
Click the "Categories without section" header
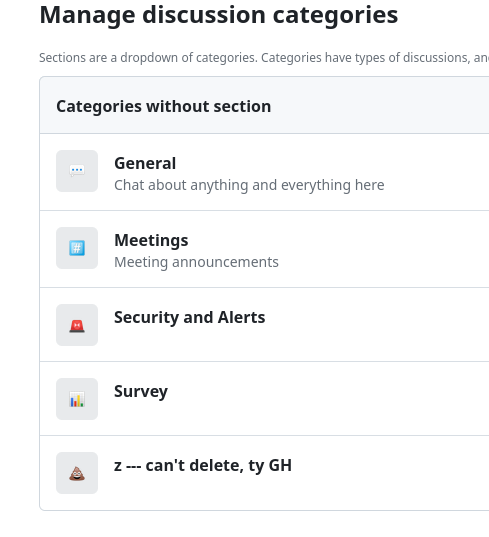(163, 106)
